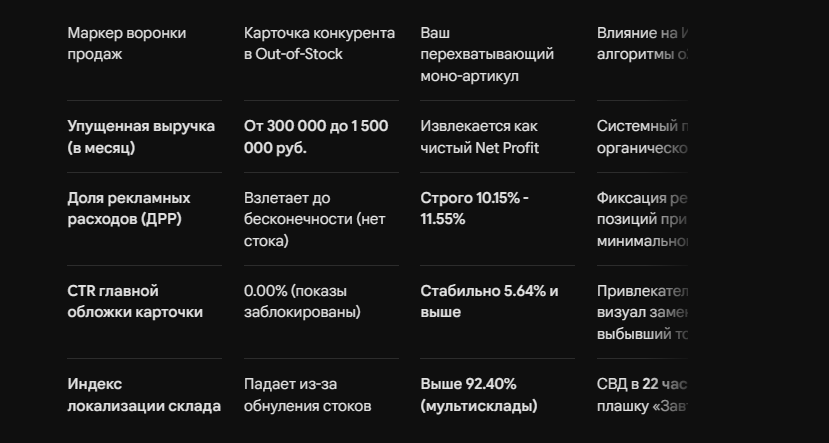Click the cell starting with 'Фиксация'

pos(642,219)
